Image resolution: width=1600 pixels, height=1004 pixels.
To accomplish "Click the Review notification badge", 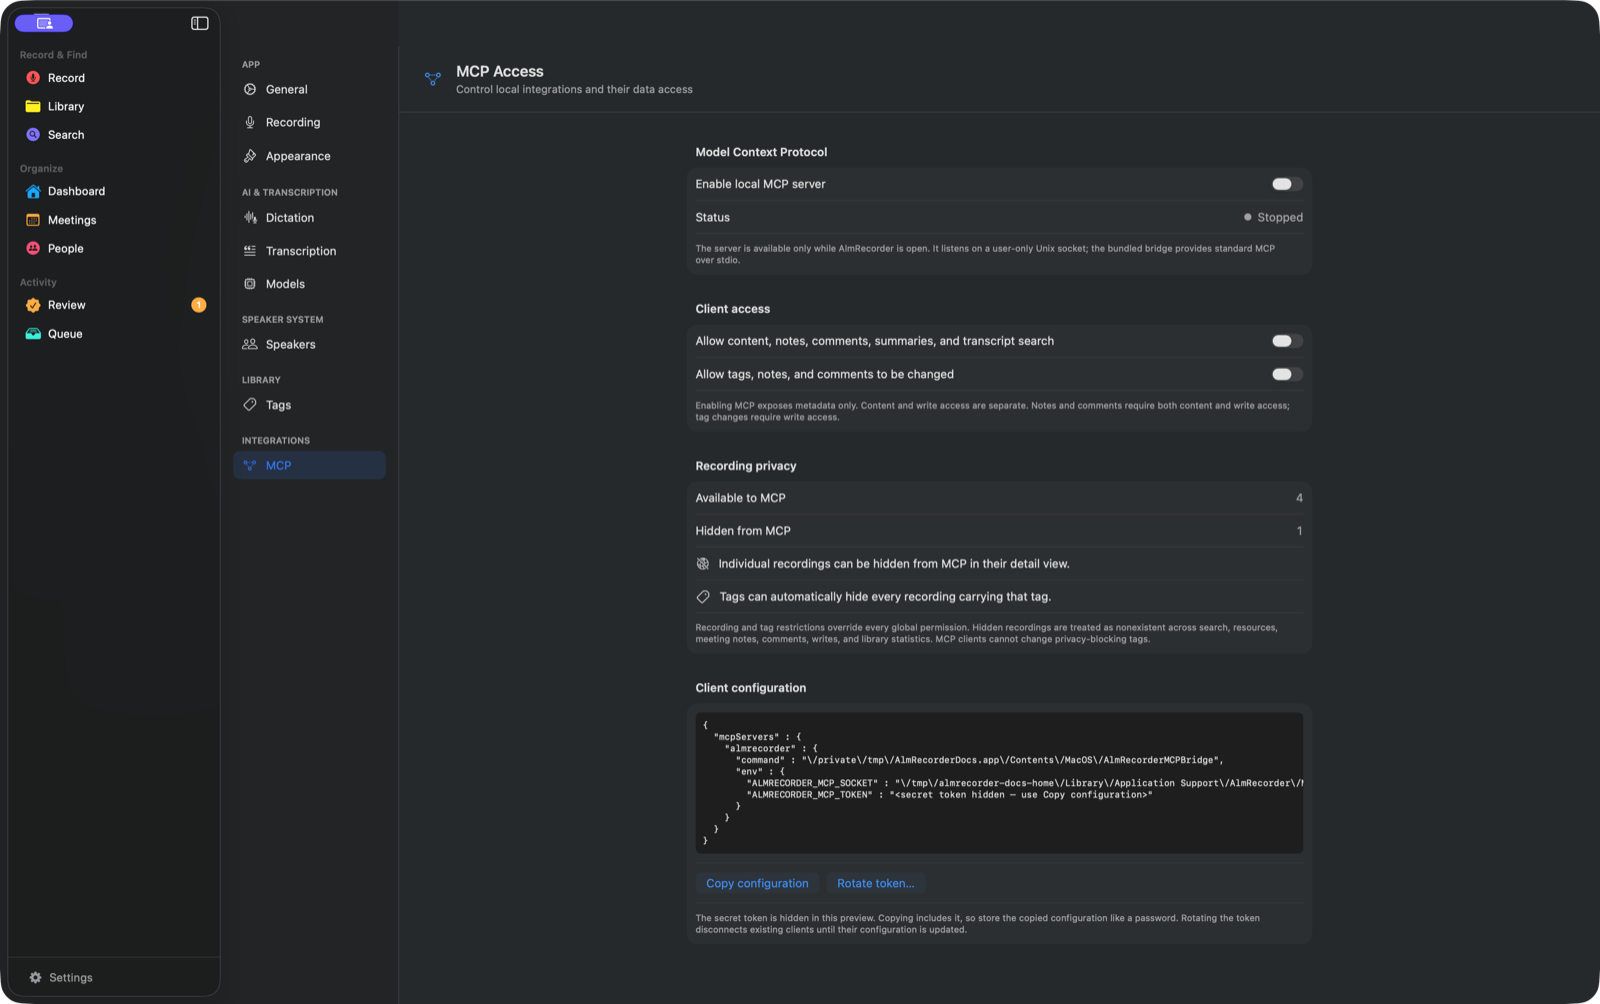I will pos(199,305).
